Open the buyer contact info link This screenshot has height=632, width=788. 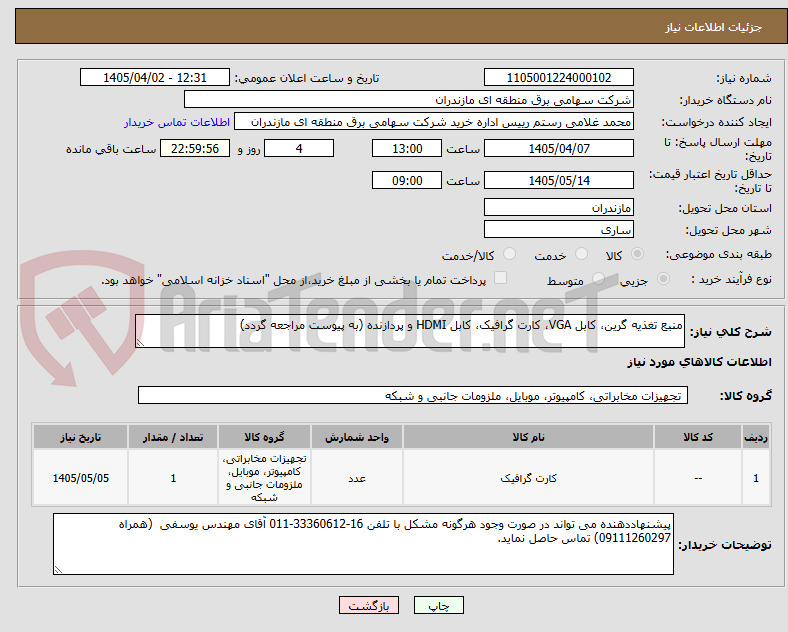click(x=177, y=122)
